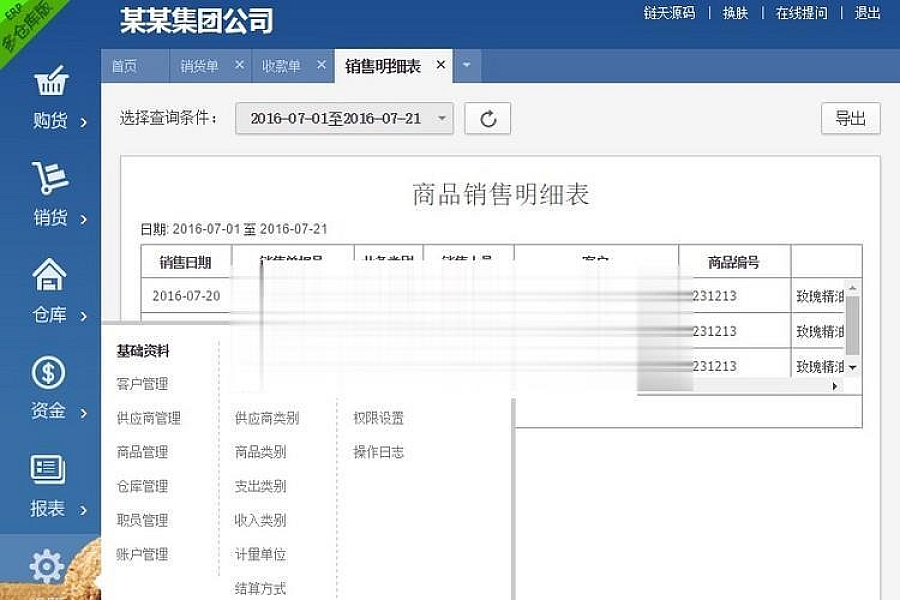This screenshot has height=600, width=900.
Task: Open the tab list dropdown arrow
Action: pyautogui.click(x=467, y=65)
